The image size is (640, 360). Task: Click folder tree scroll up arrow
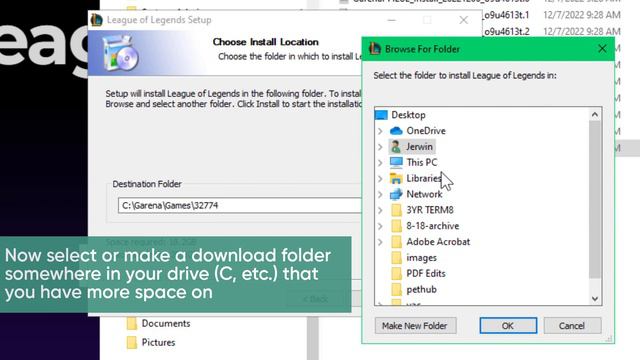(595, 115)
